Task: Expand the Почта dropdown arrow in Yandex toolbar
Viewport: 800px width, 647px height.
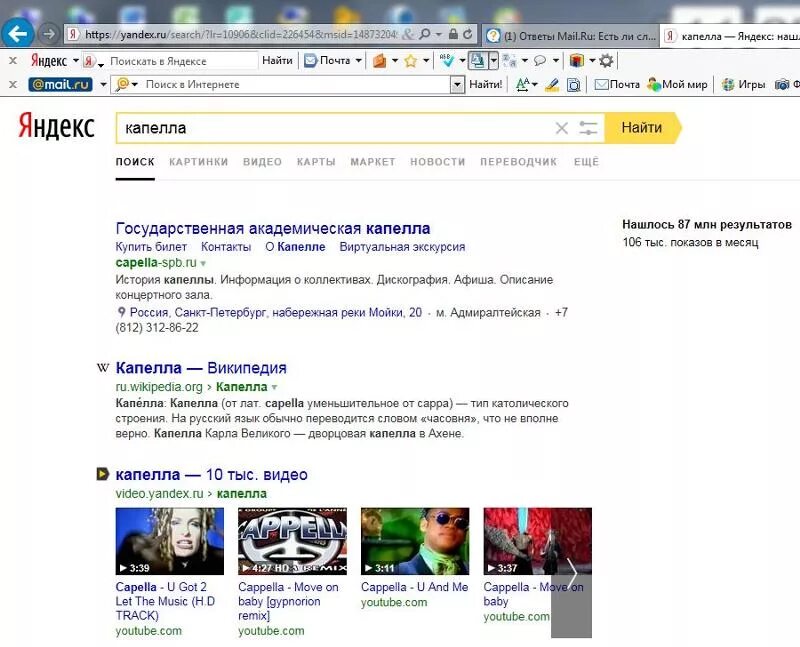Action: (x=358, y=61)
